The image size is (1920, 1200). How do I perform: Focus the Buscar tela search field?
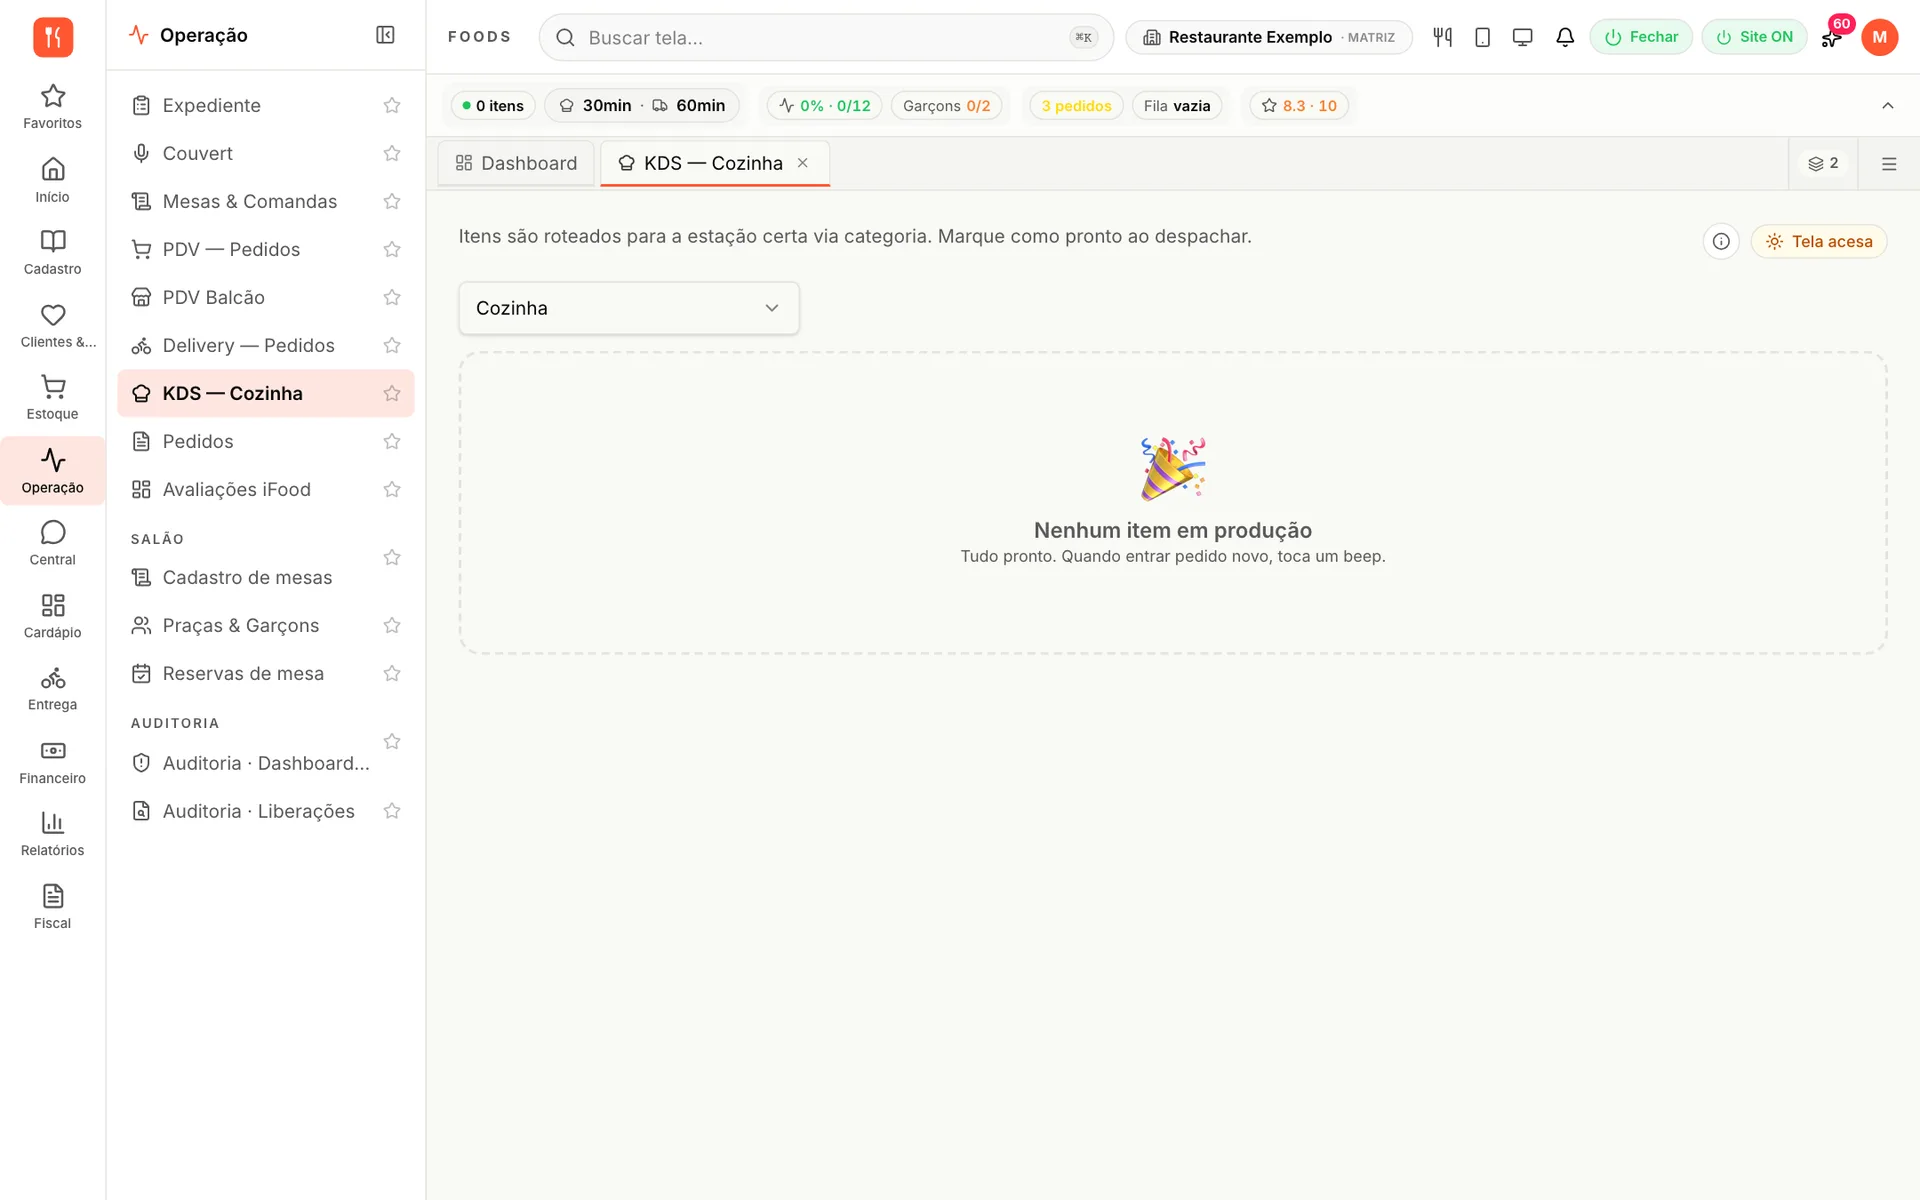[x=826, y=37]
